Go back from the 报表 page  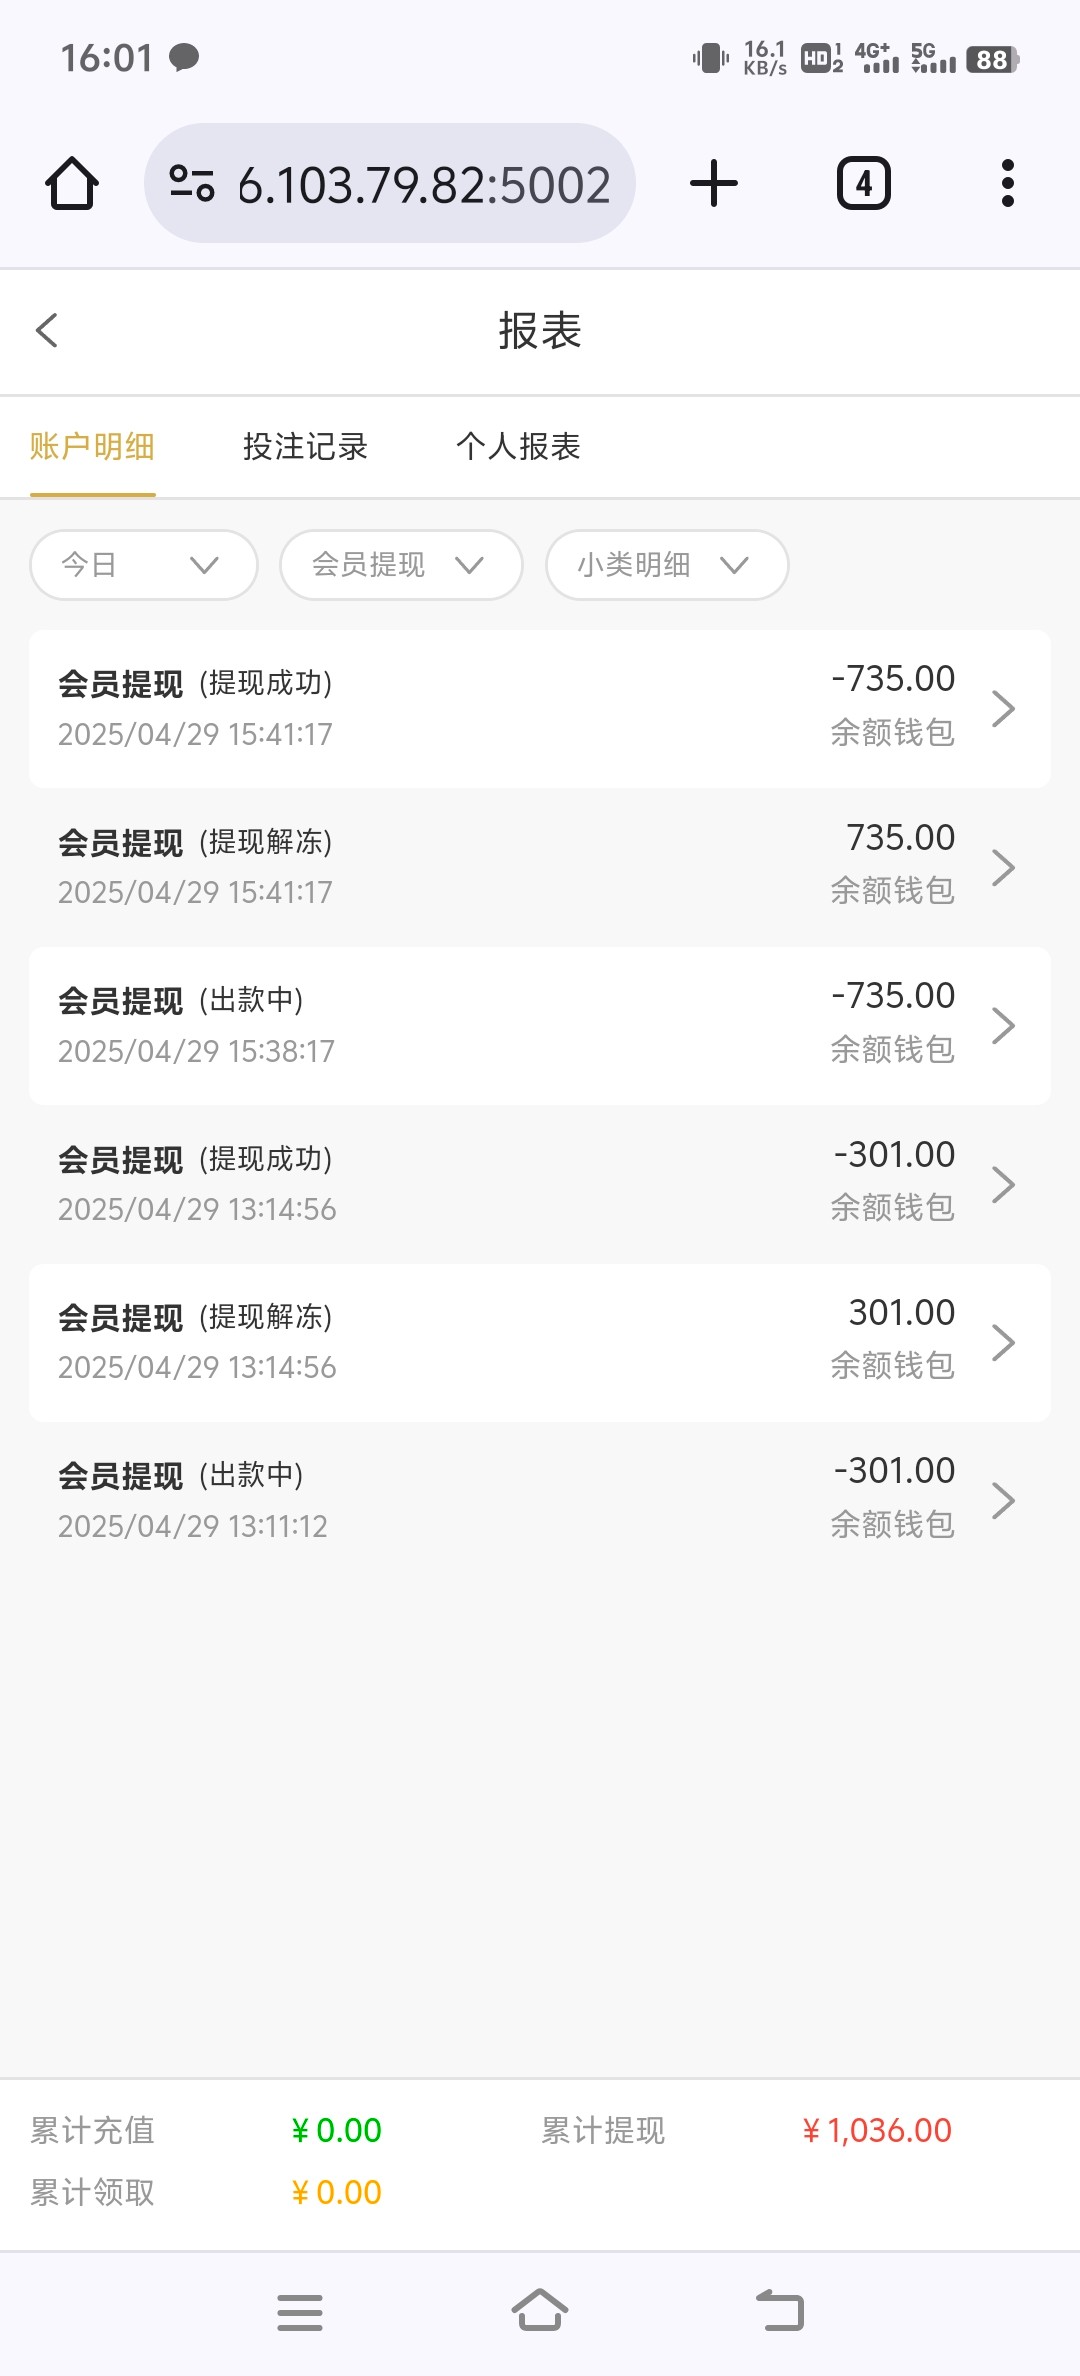pyautogui.click(x=47, y=331)
